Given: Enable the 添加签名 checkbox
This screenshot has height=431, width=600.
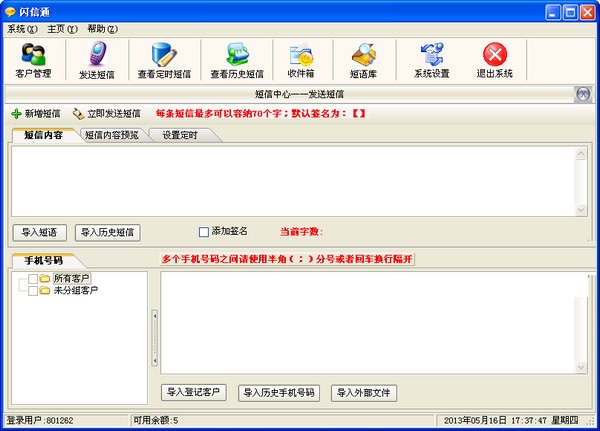Looking at the screenshot, I should (204, 232).
